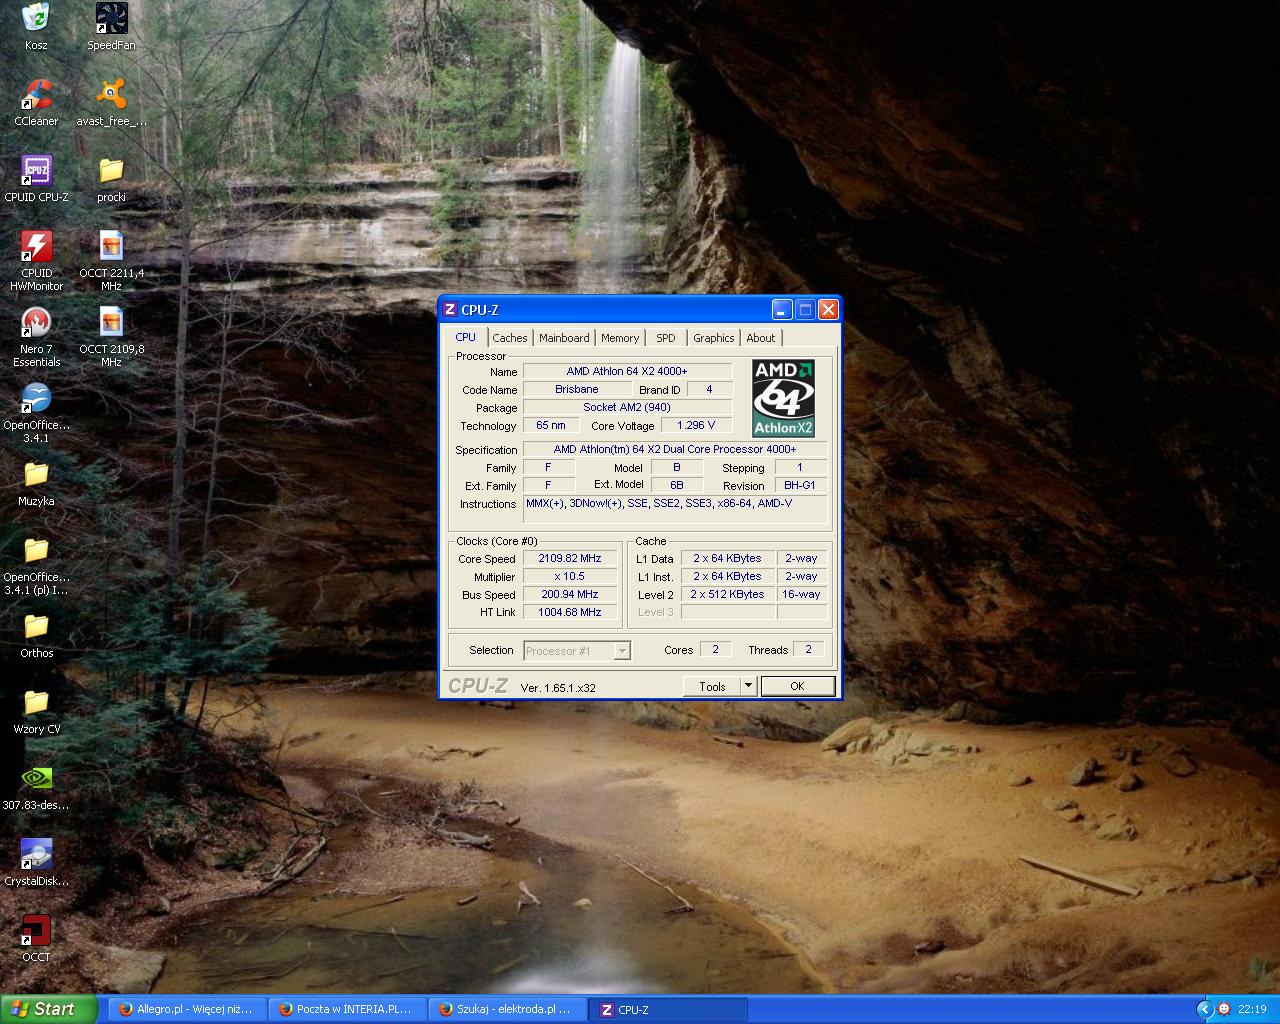Screen dimensions: 1280x1024
Task: Open the Start menu
Action: tap(49, 1009)
